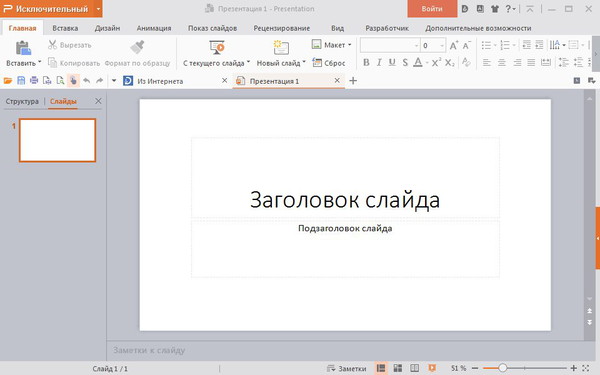The height and width of the screenshot is (375, 600).
Task: Click the Print Preview magnifier icon
Action: point(60,81)
